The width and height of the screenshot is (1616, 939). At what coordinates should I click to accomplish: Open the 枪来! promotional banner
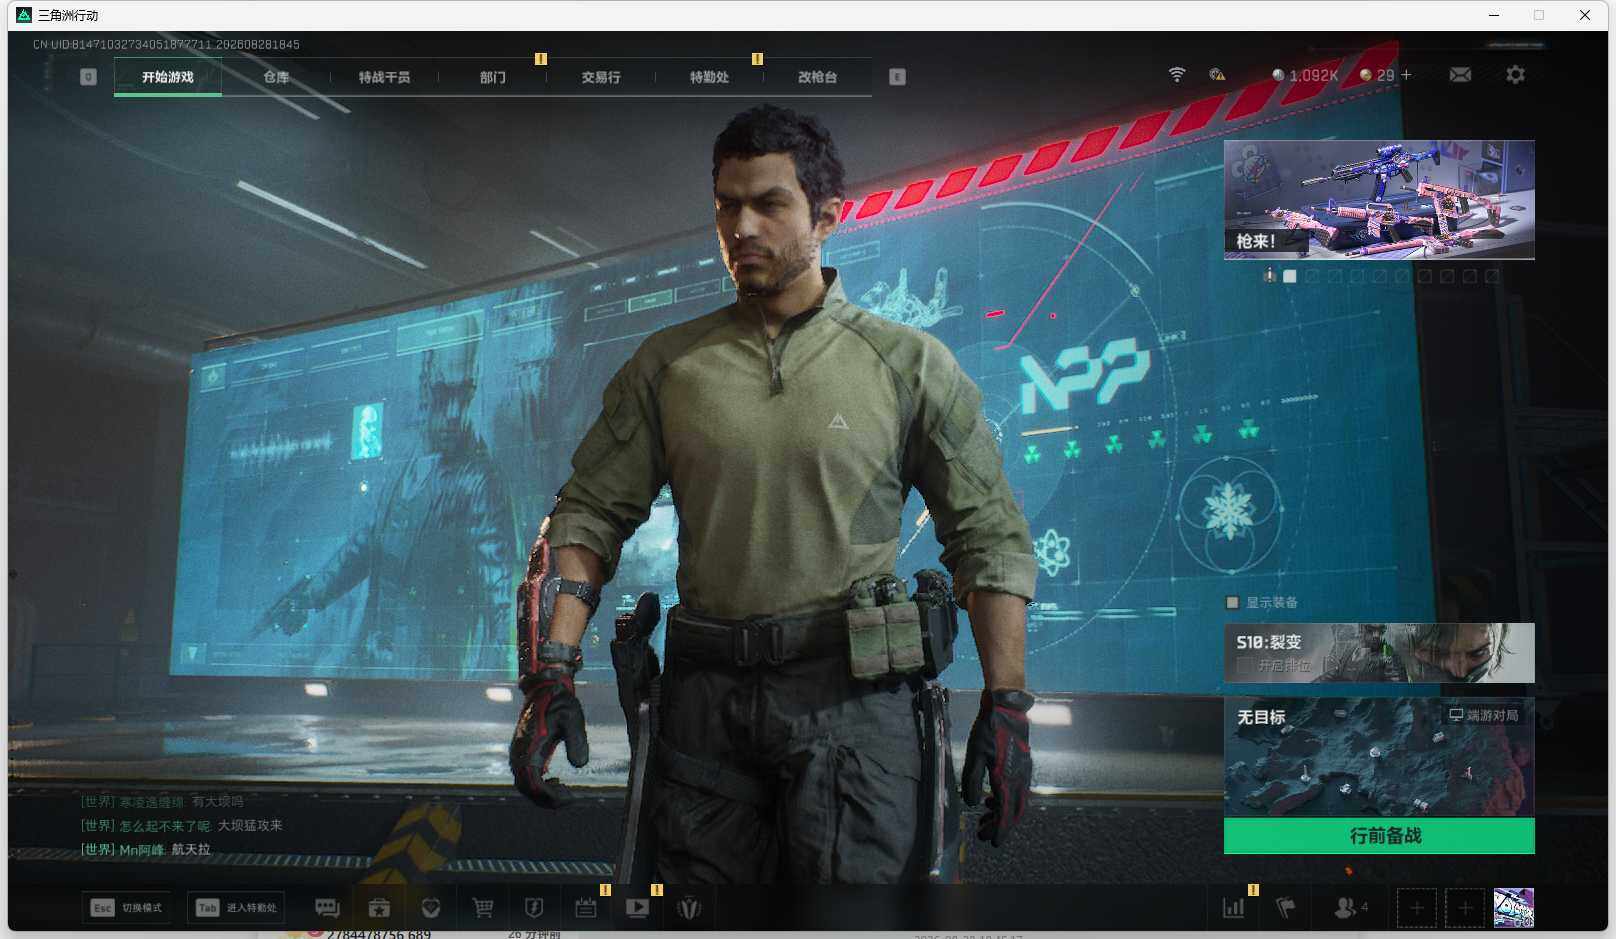pos(1379,200)
